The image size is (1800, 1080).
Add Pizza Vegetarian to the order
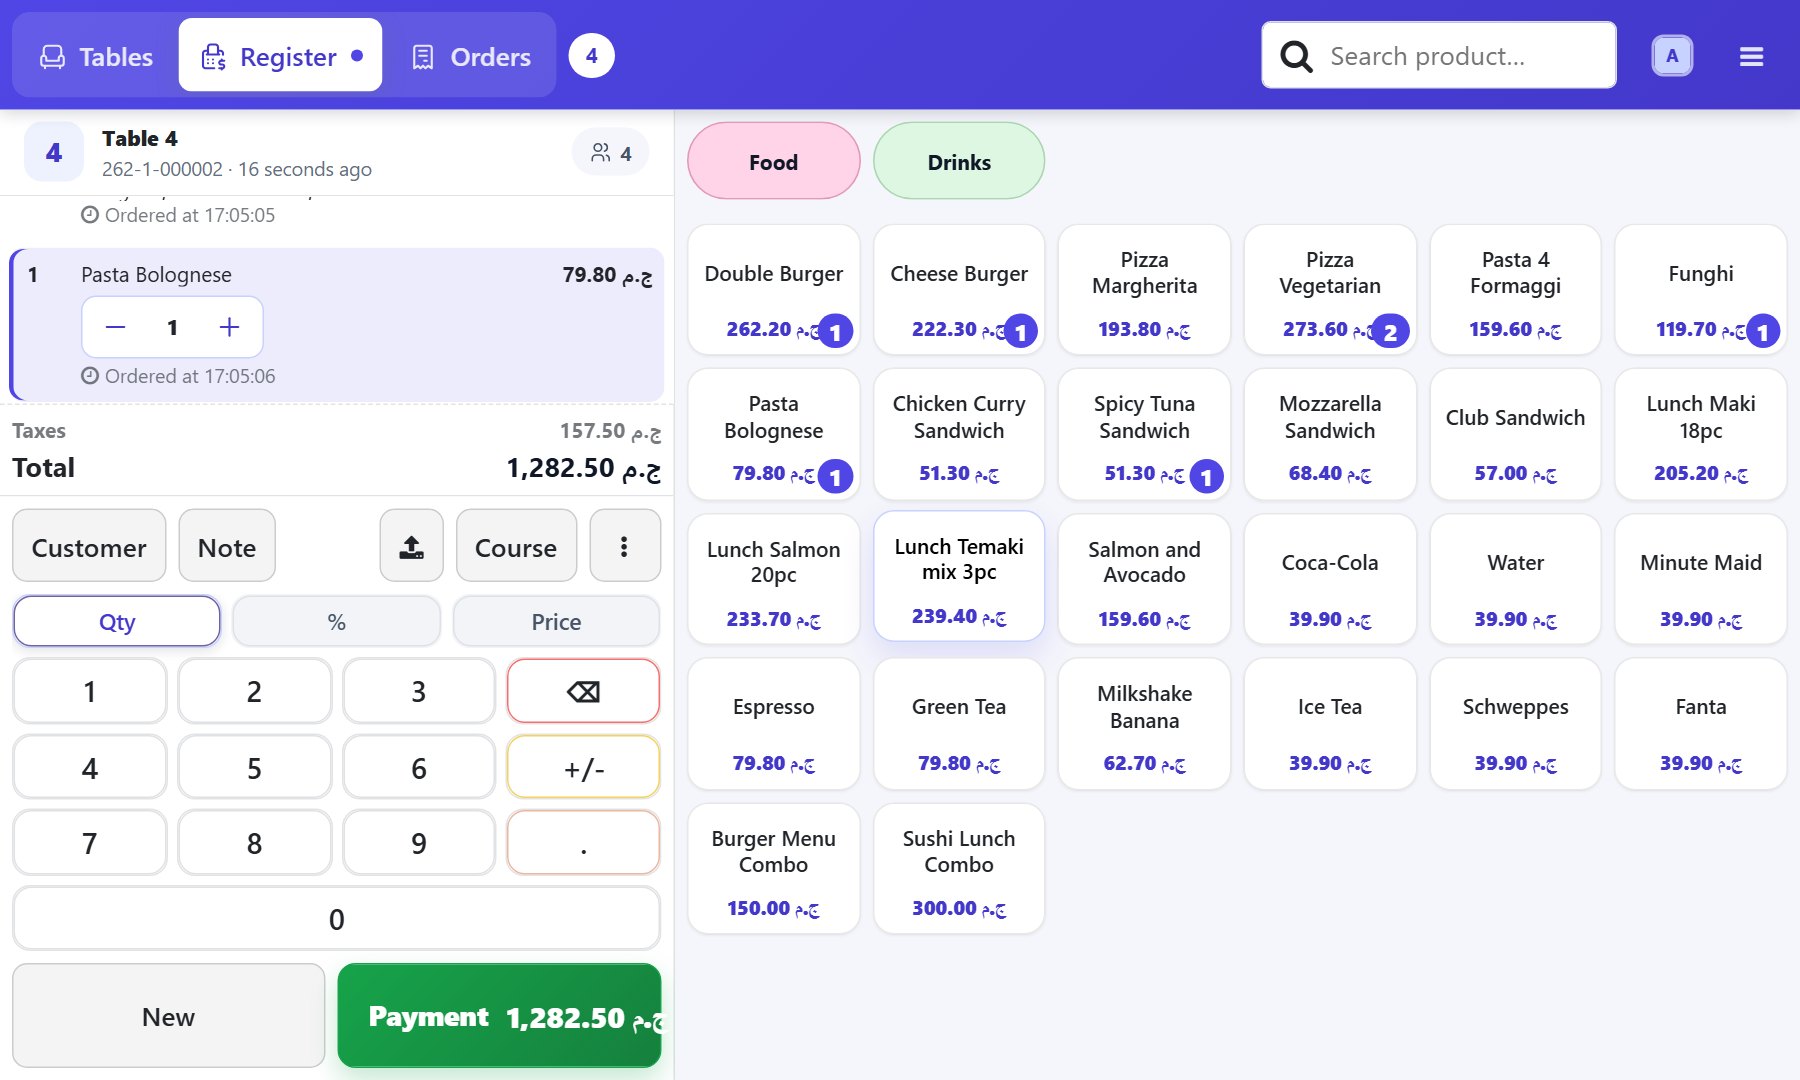(1330, 289)
